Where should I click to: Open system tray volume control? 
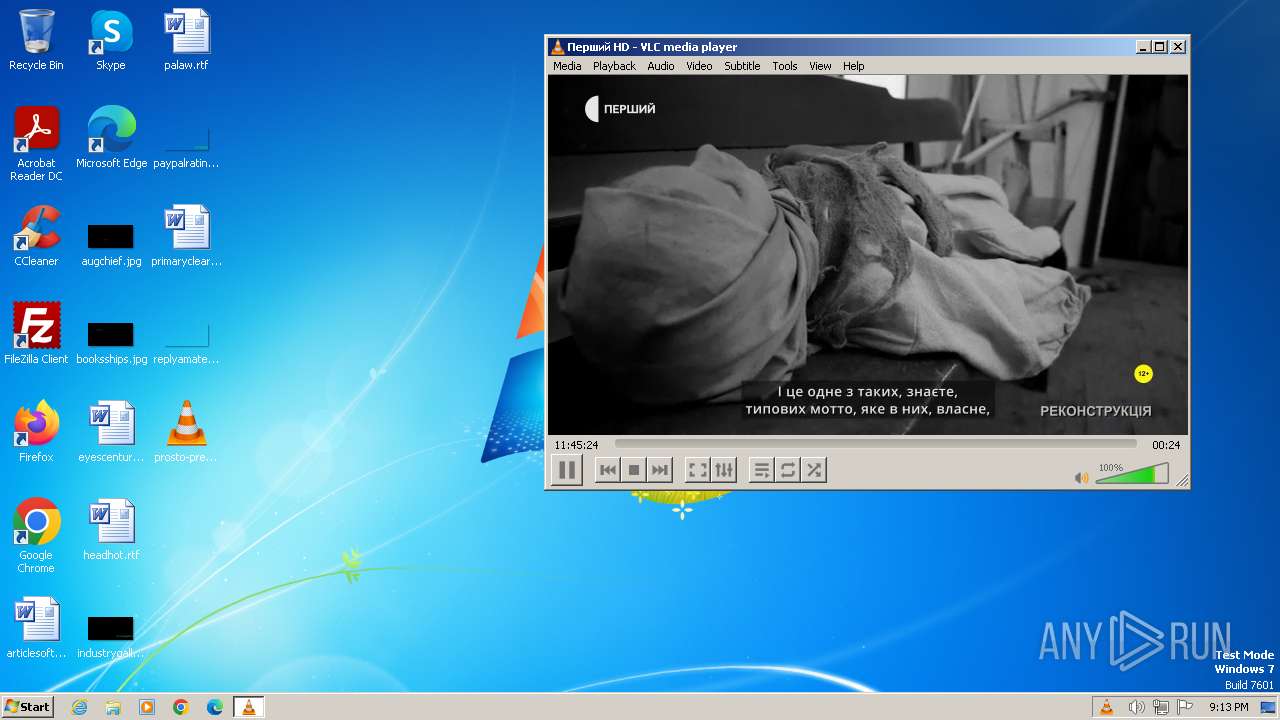[1136, 707]
